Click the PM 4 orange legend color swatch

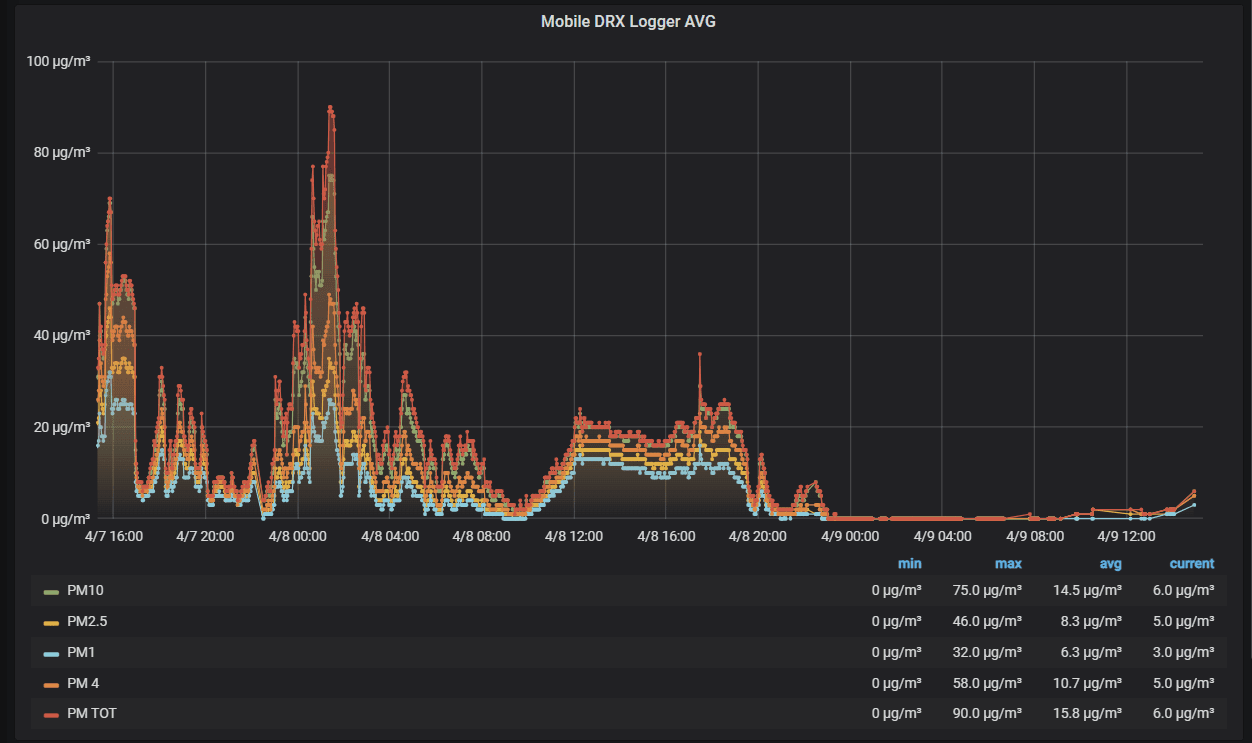pyautogui.click(x=52, y=684)
